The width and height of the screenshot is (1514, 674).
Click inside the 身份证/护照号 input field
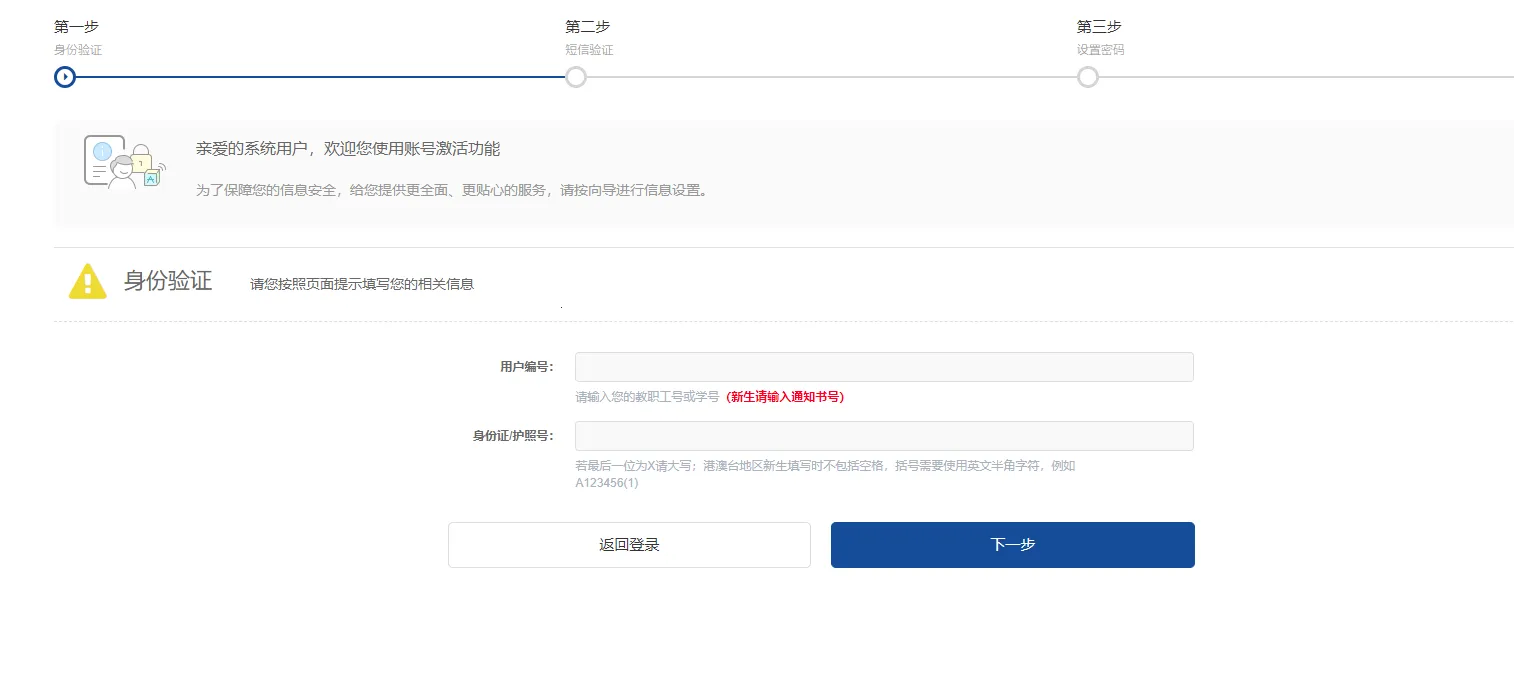(x=883, y=435)
